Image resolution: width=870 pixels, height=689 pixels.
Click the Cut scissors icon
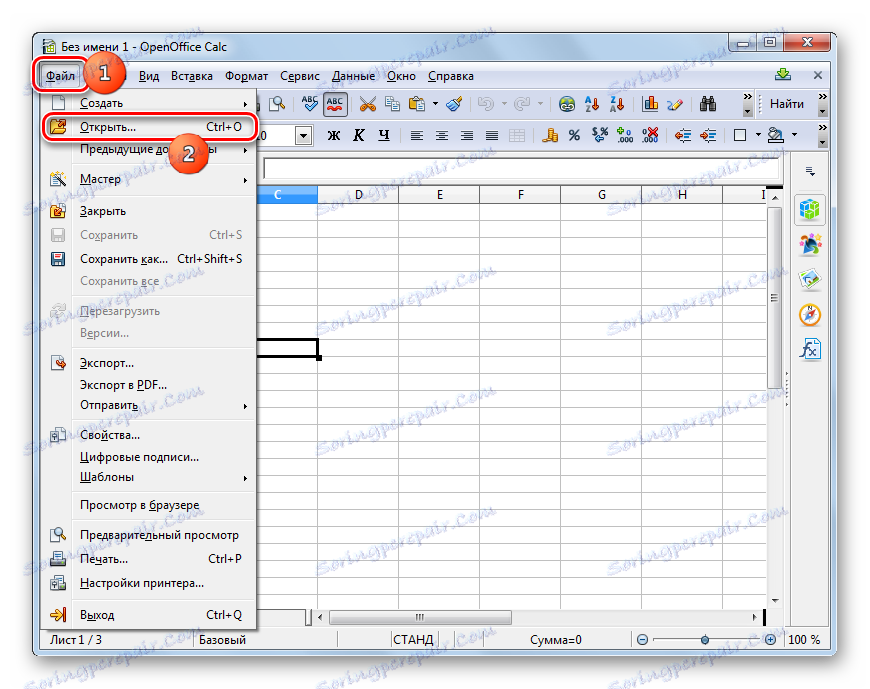click(367, 104)
